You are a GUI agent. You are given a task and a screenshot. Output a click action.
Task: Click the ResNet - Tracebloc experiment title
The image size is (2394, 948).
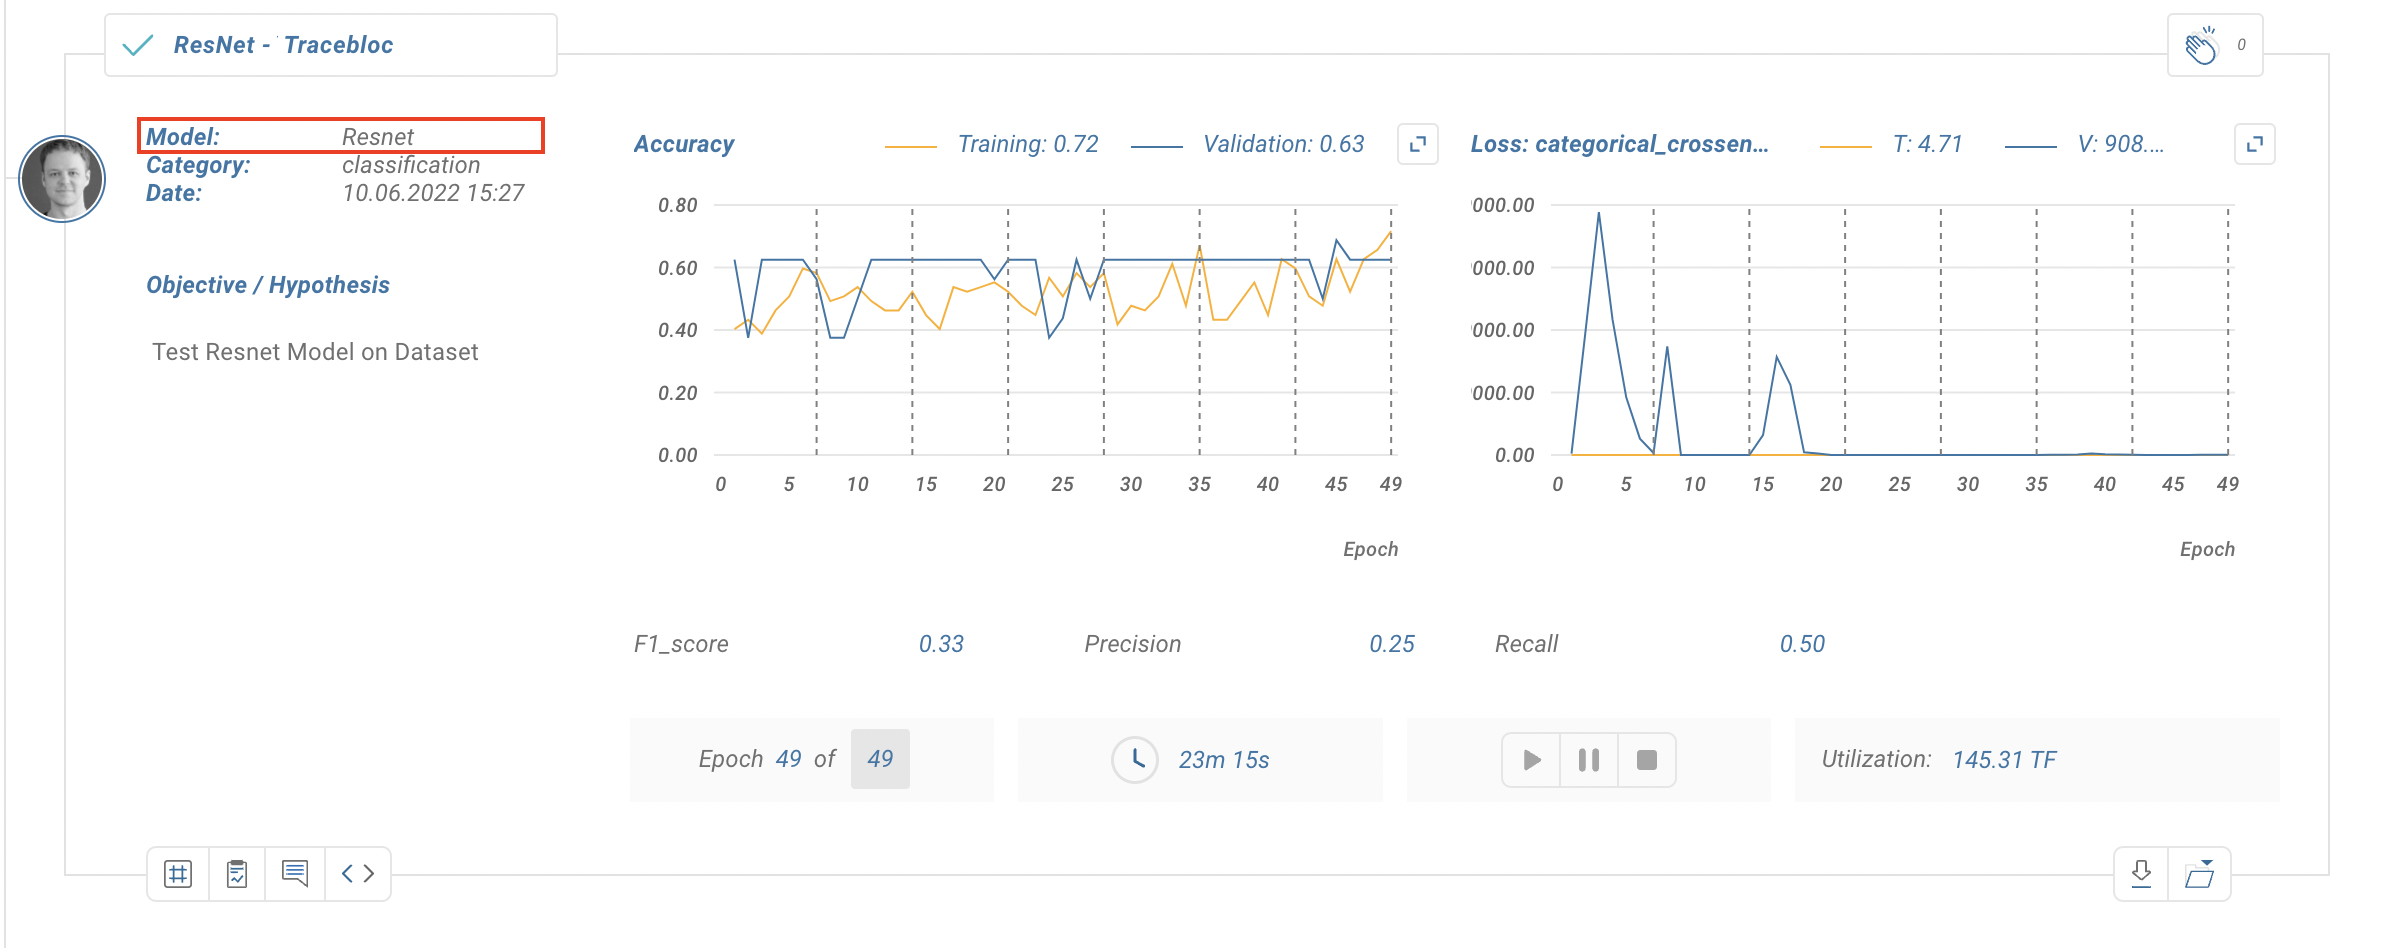click(283, 45)
